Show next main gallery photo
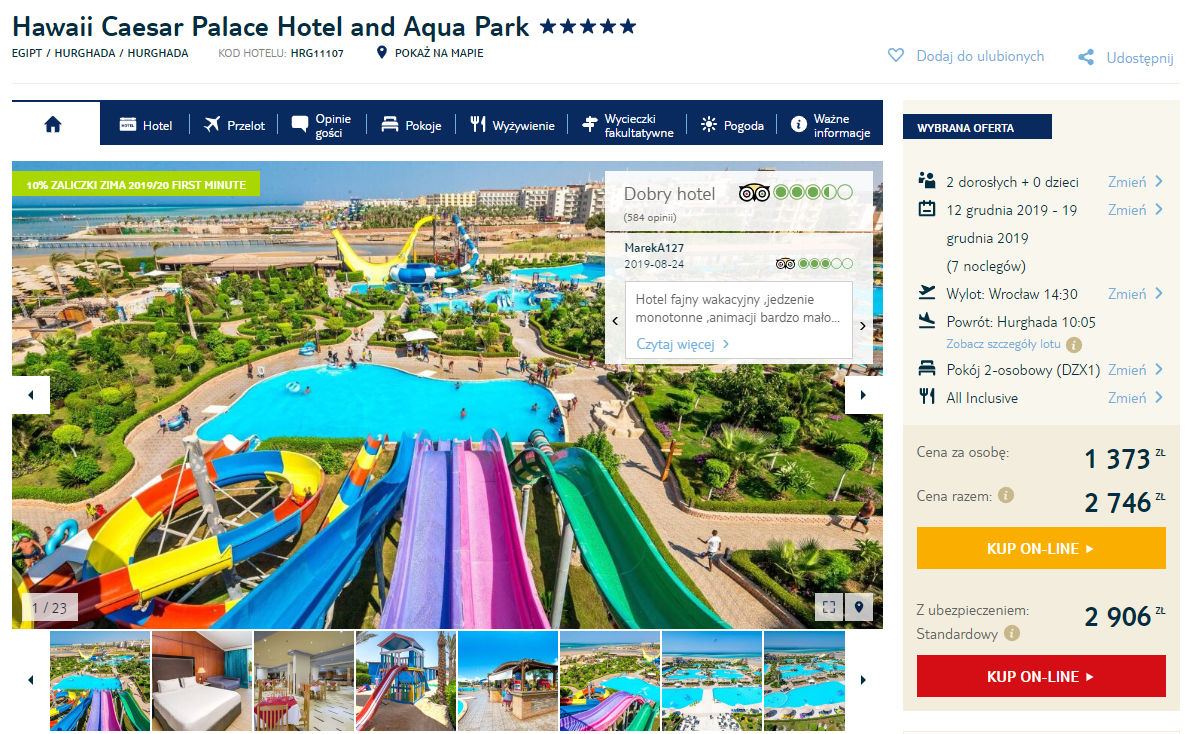This screenshot has height=734, width=1188. 864,395
